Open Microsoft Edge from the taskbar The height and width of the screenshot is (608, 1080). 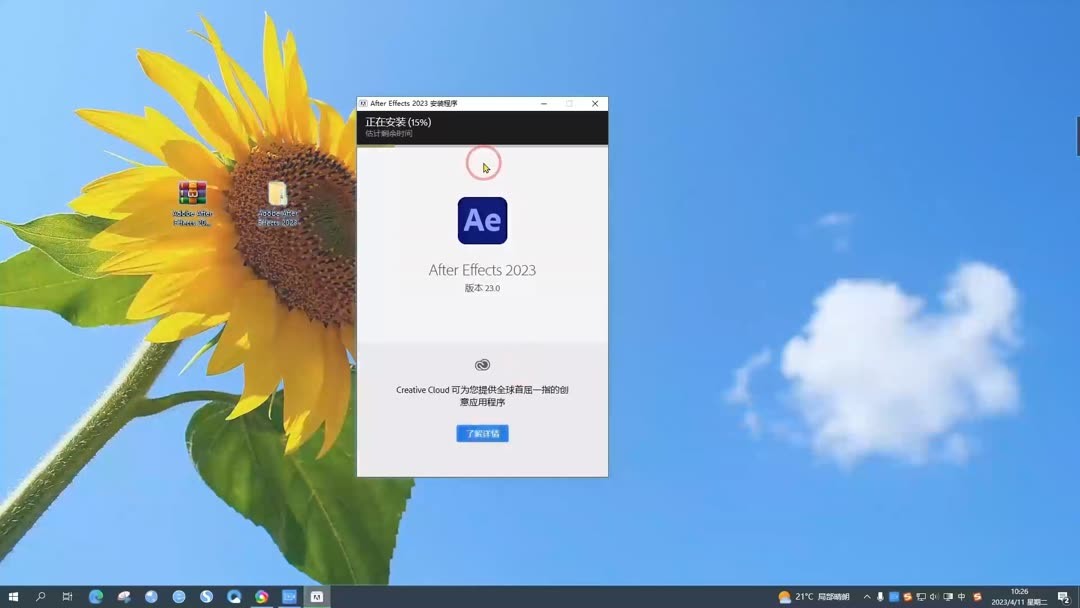pos(95,597)
